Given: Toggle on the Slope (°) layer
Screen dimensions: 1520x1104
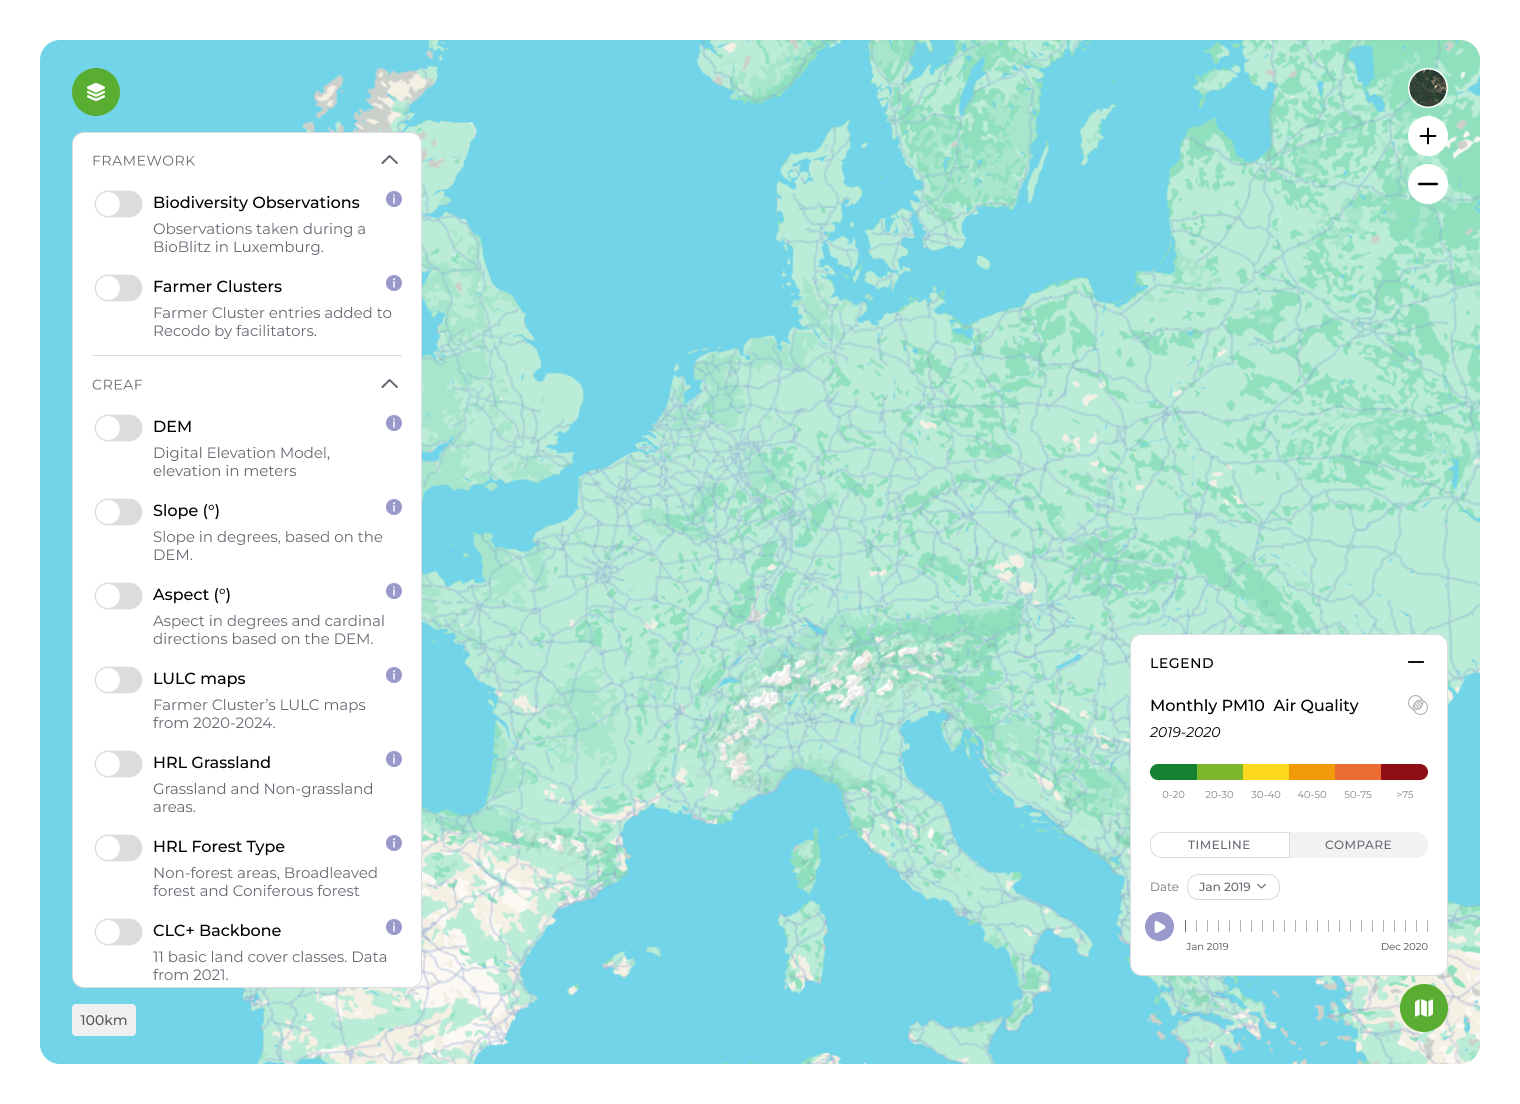Looking at the screenshot, I should [118, 512].
